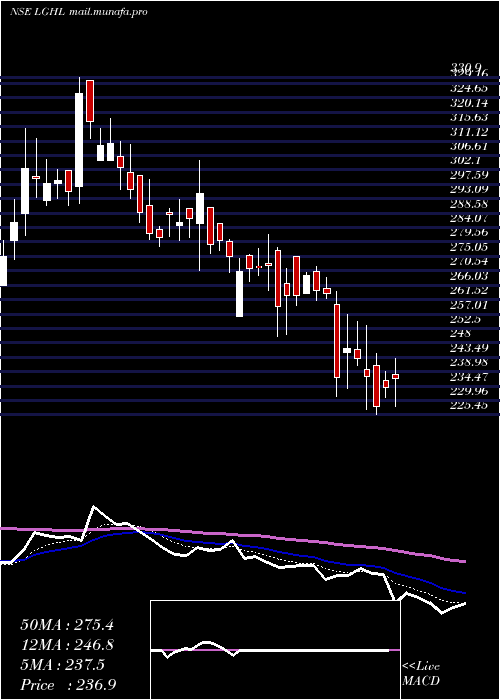The width and height of the screenshot is (500, 700).
Task: Click the 257.01 price axis label
Action: click(470, 304)
